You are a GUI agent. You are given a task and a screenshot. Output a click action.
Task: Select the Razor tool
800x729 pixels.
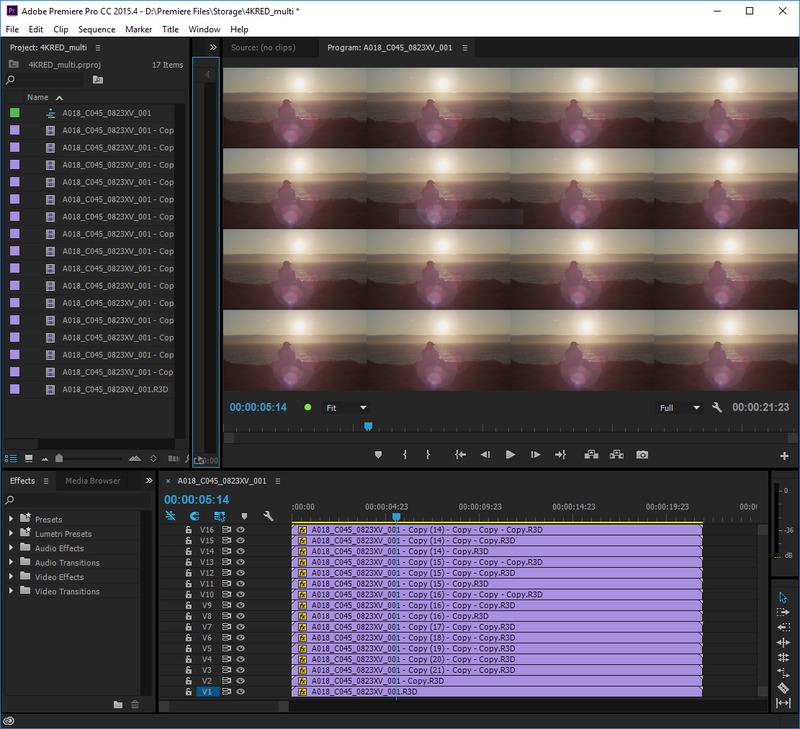[783, 688]
